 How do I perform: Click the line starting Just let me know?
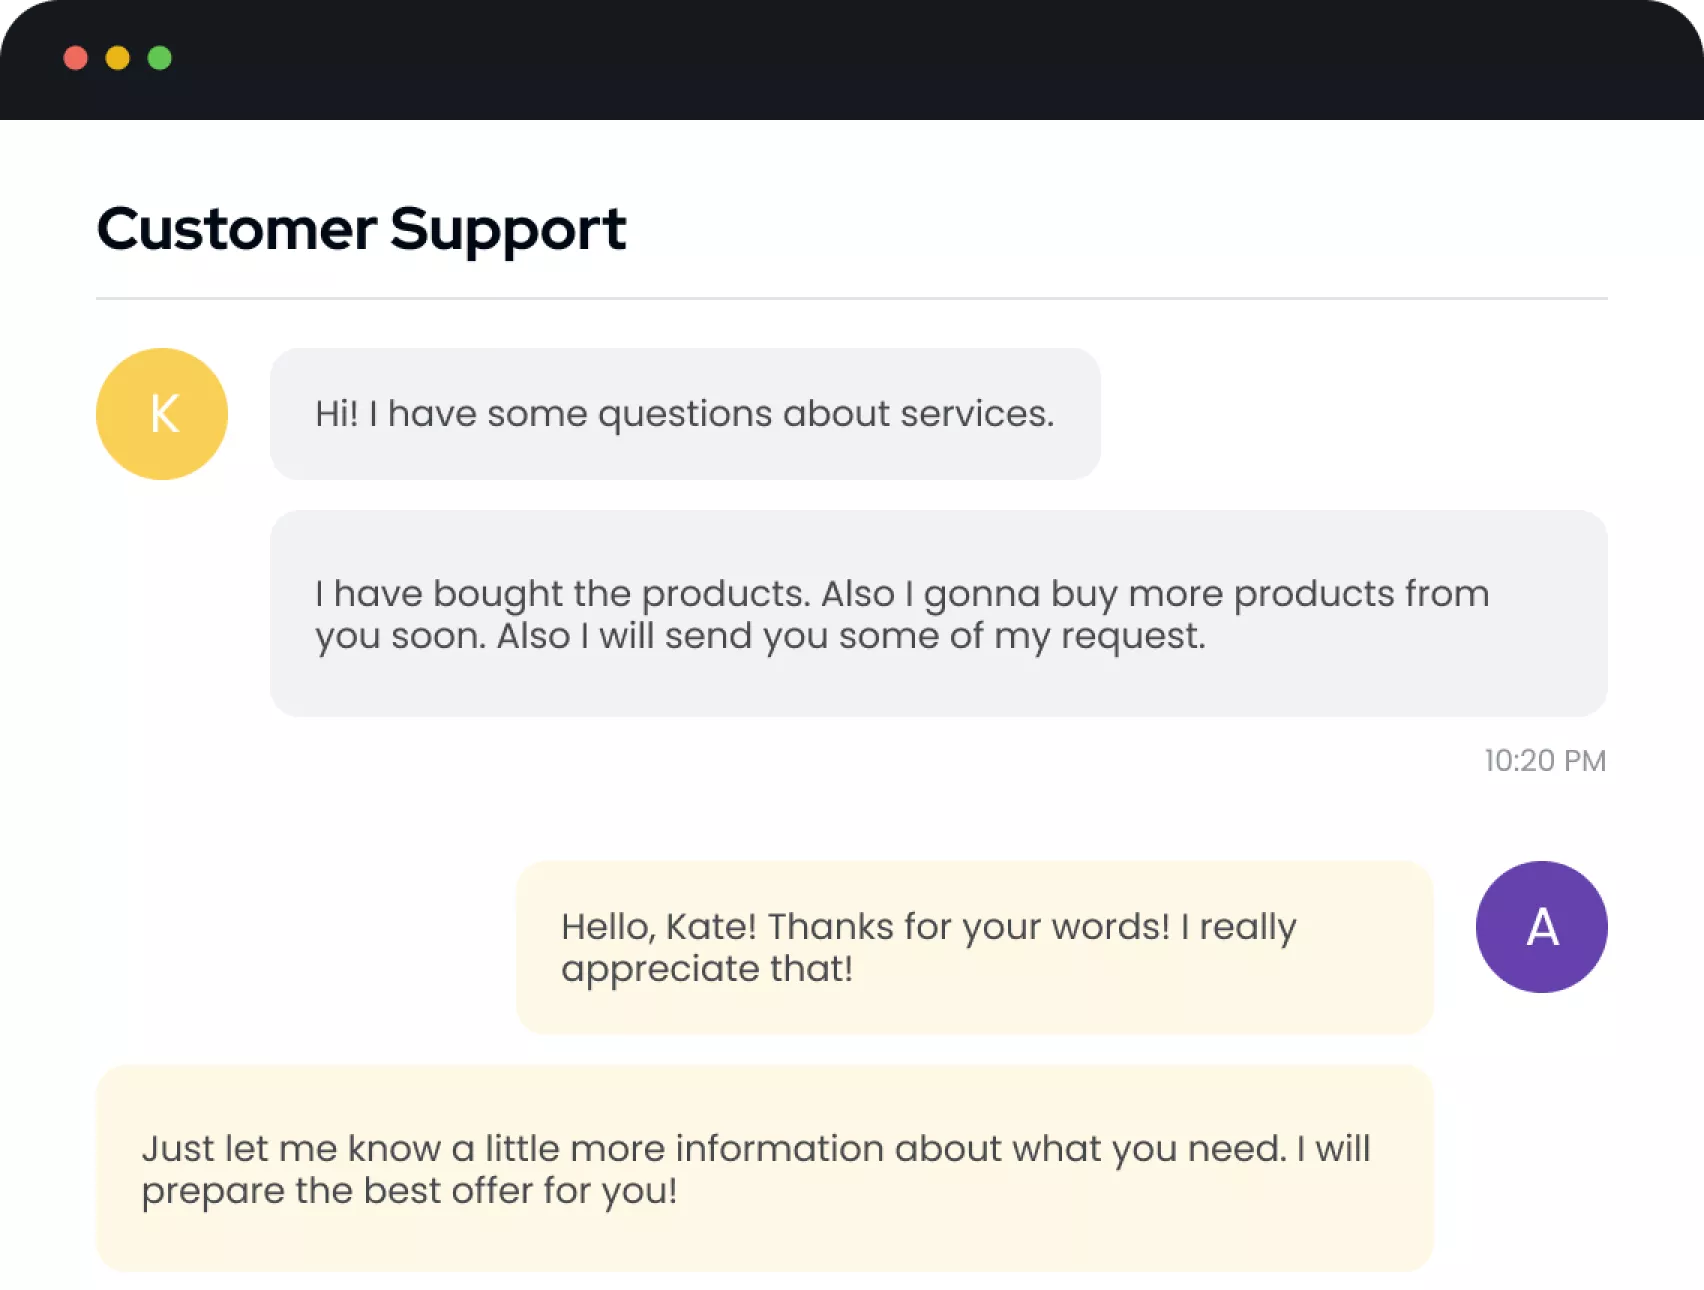click(x=756, y=1148)
